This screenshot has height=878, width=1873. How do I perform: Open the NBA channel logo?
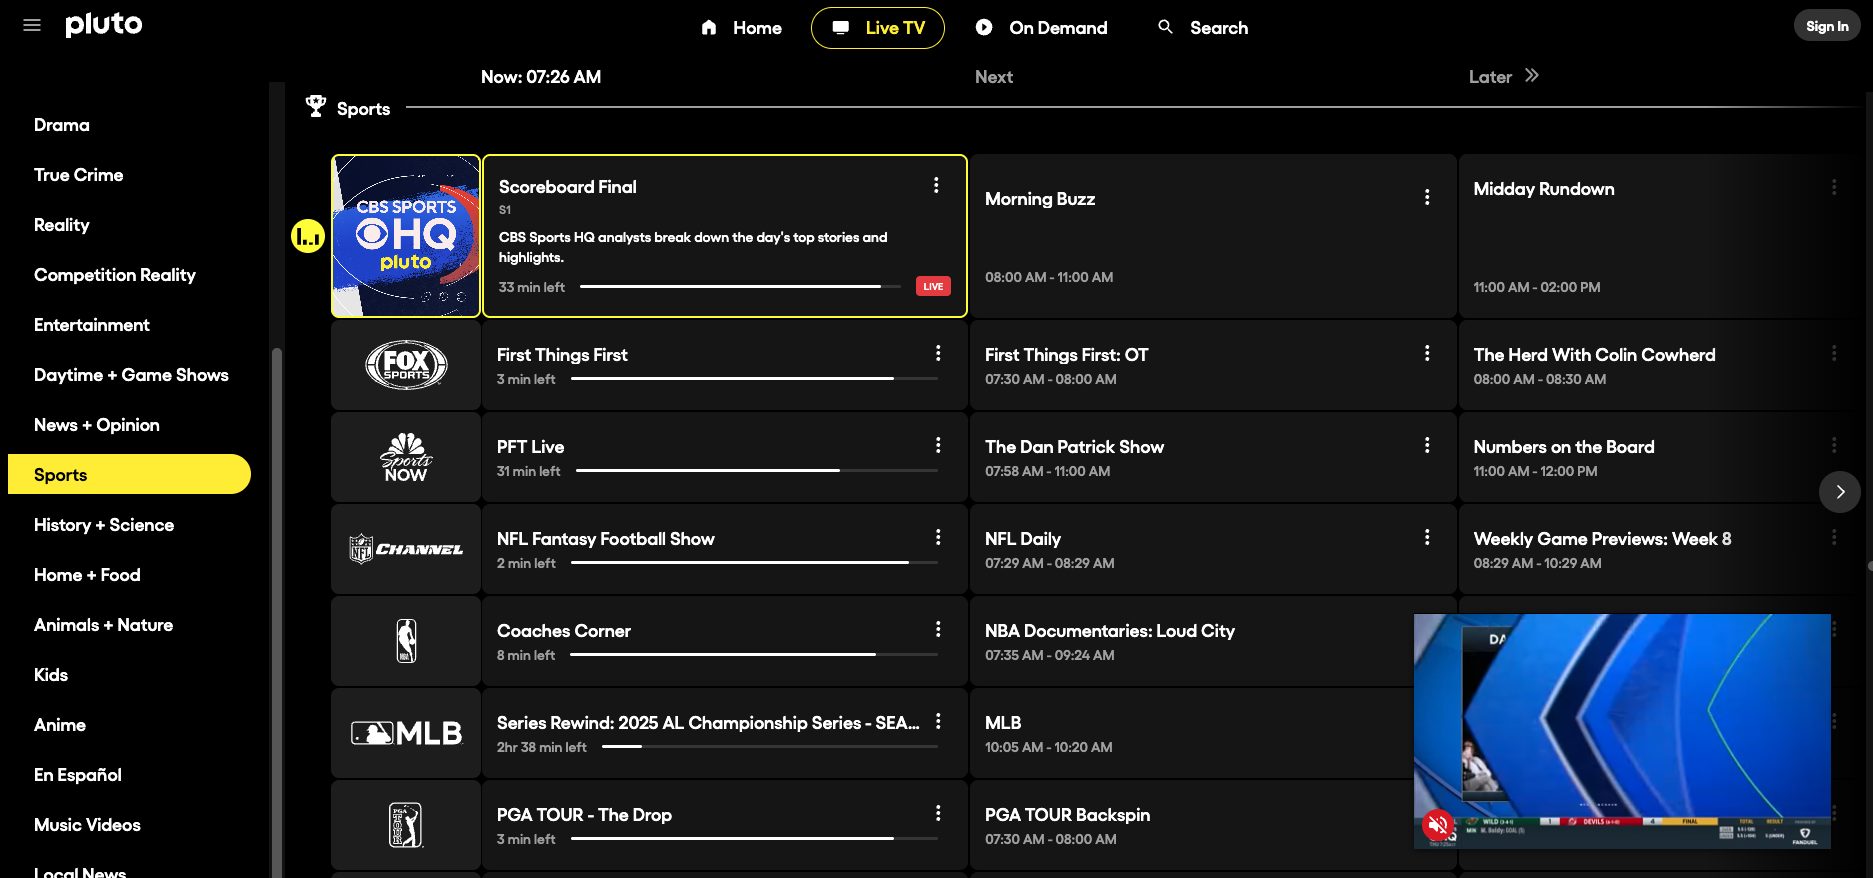click(x=406, y=641)
